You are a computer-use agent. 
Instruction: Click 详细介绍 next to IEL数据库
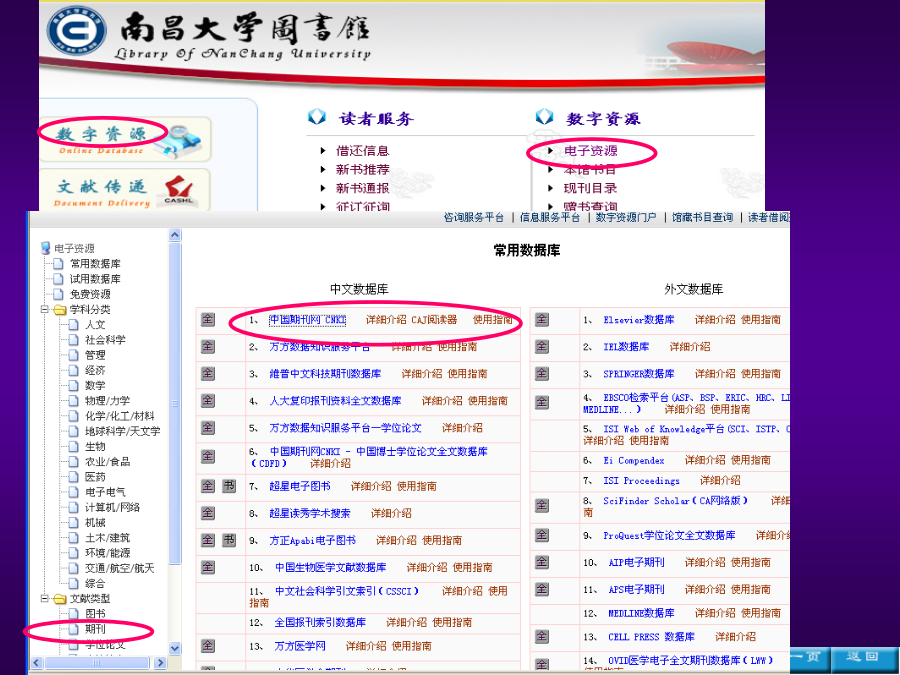coord(690,347)
